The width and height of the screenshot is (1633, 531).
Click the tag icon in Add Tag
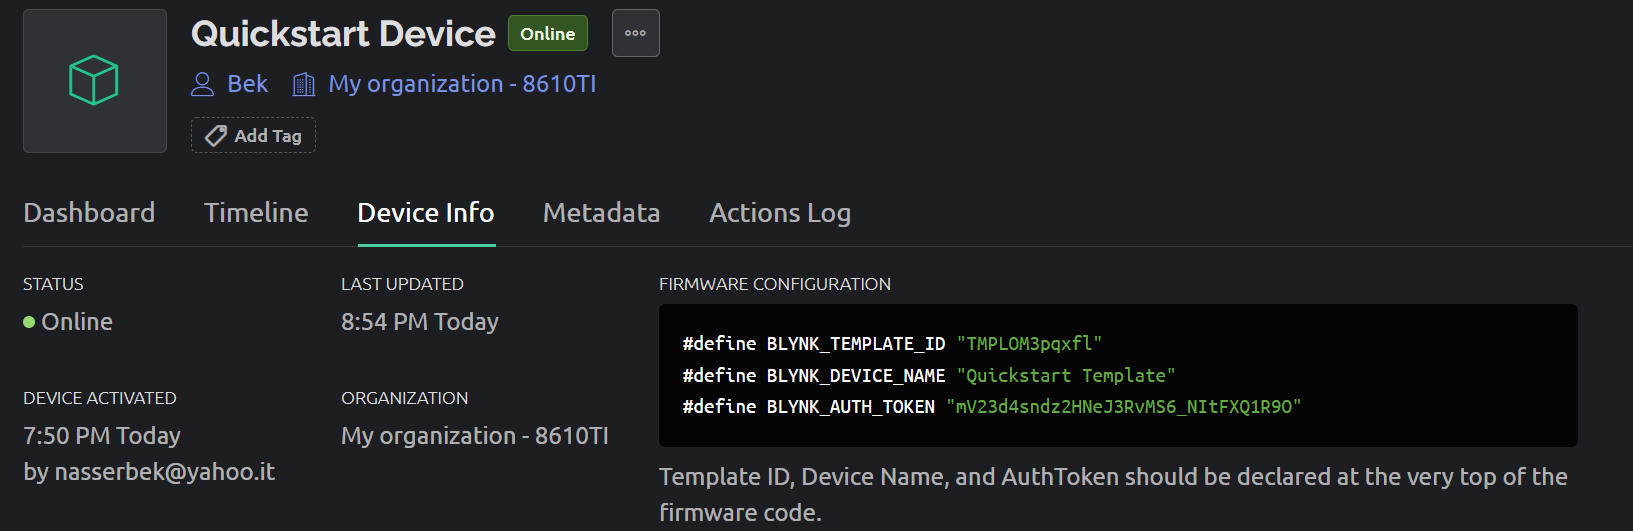[x=215, y=136]
